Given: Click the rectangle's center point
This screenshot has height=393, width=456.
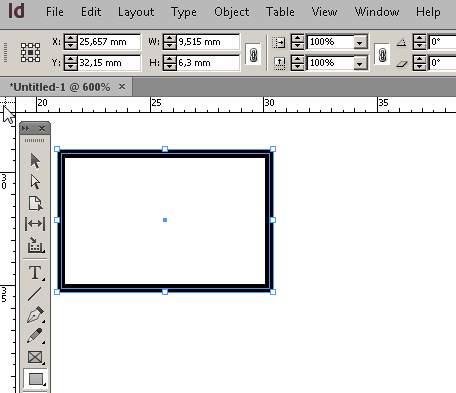Looking at the screenshot, I should (x=165, y=220).
